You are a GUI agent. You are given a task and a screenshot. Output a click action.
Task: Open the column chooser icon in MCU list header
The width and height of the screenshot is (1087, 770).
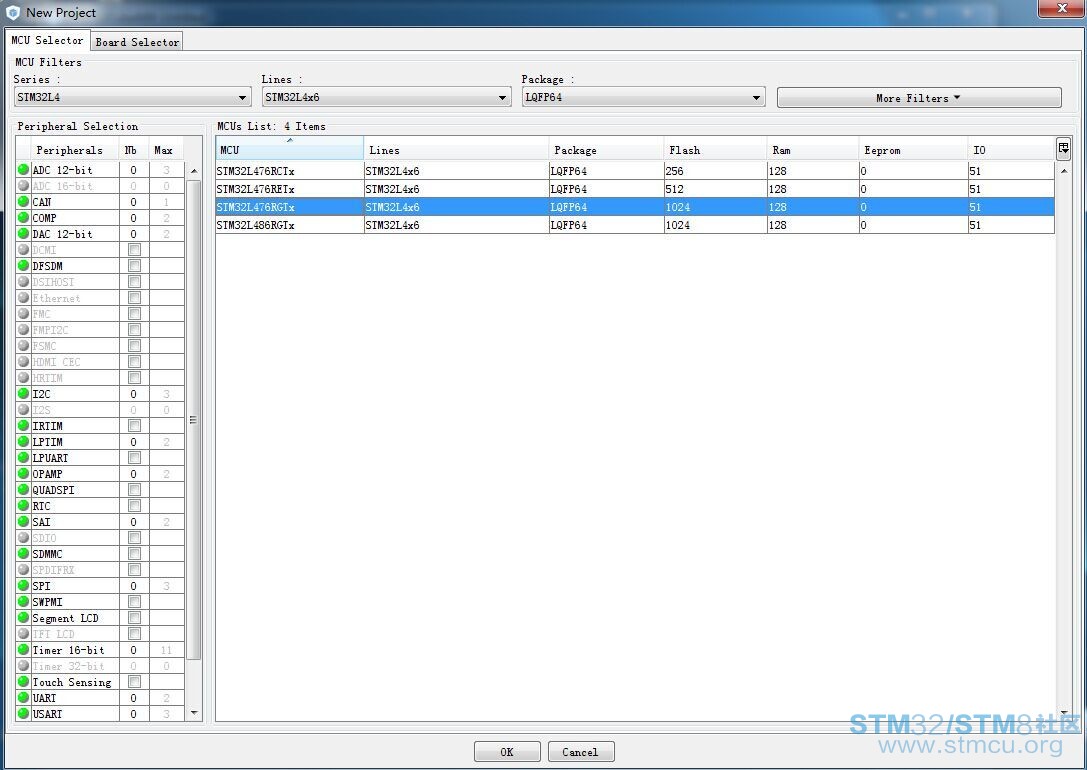tap(1063, 148)
